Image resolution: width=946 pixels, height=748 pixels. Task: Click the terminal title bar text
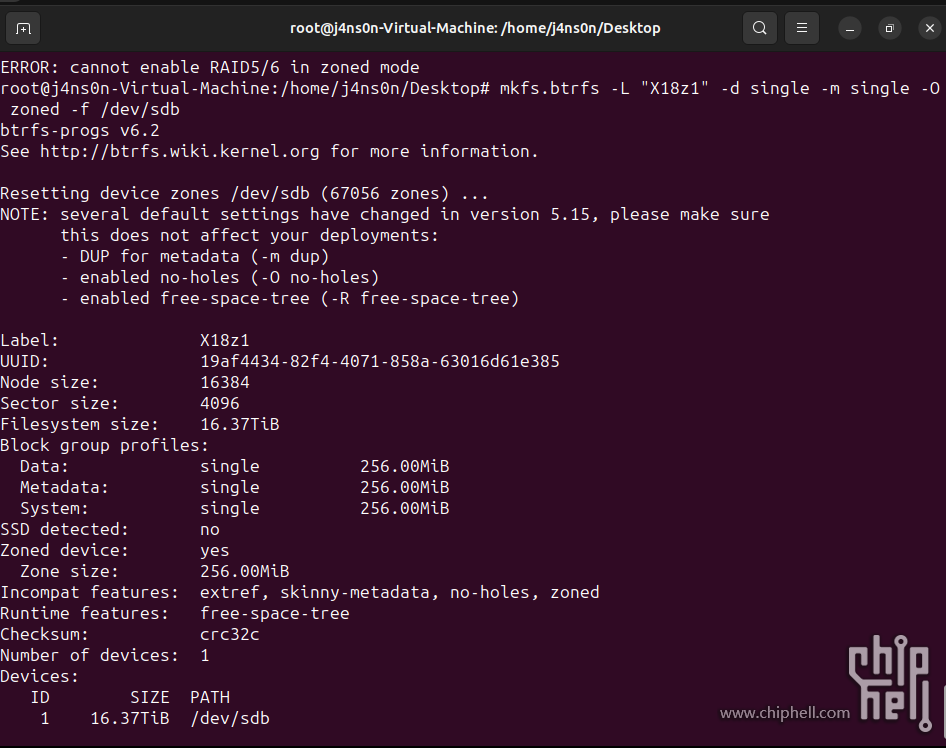pyautogui.click(x=475, y=28)
